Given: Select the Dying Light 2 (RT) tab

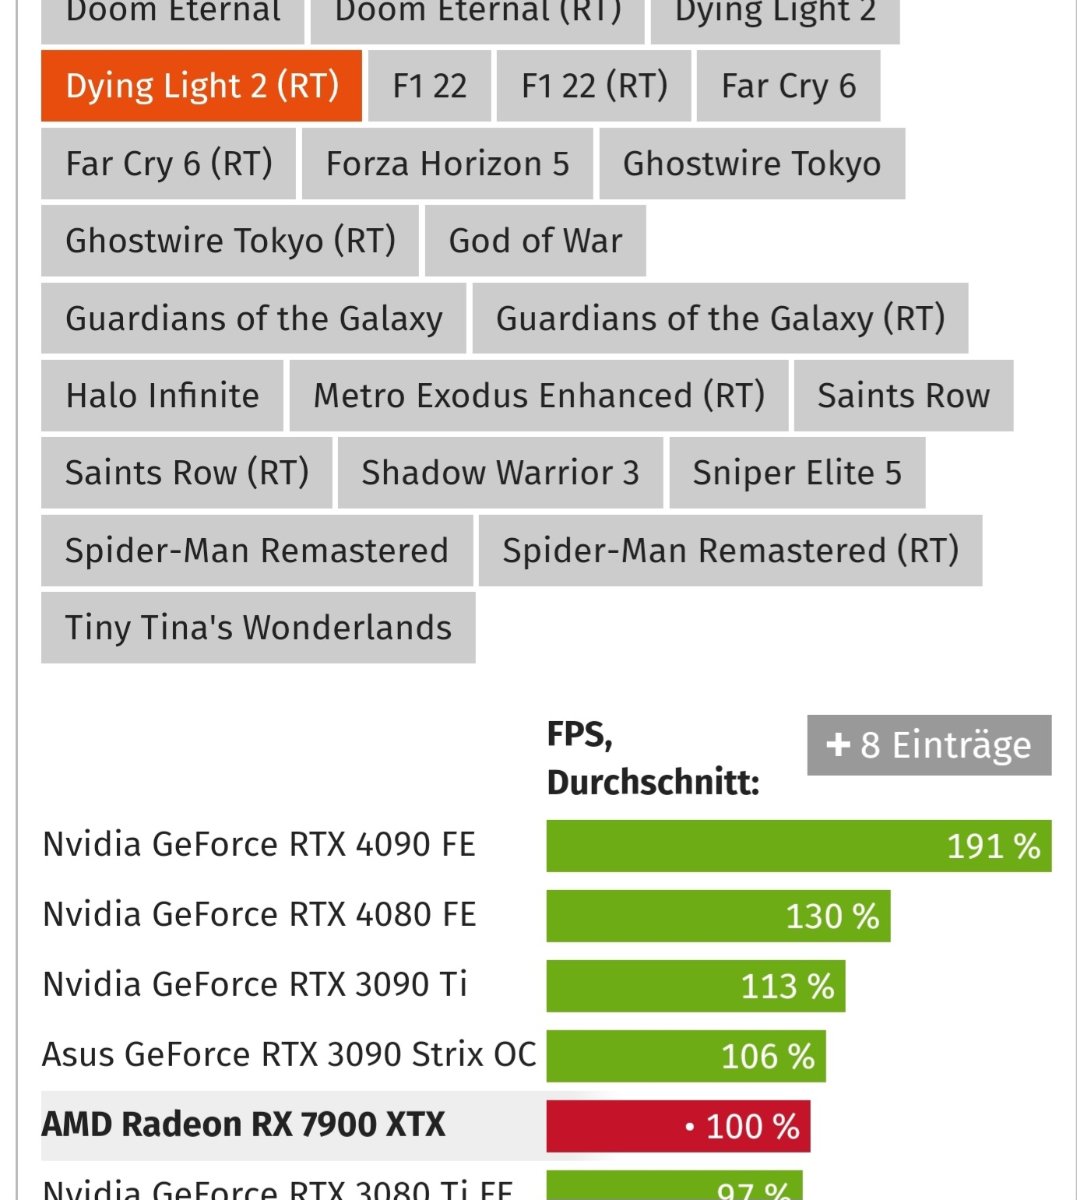Looking at the screenshot, I should pos(201,86).
